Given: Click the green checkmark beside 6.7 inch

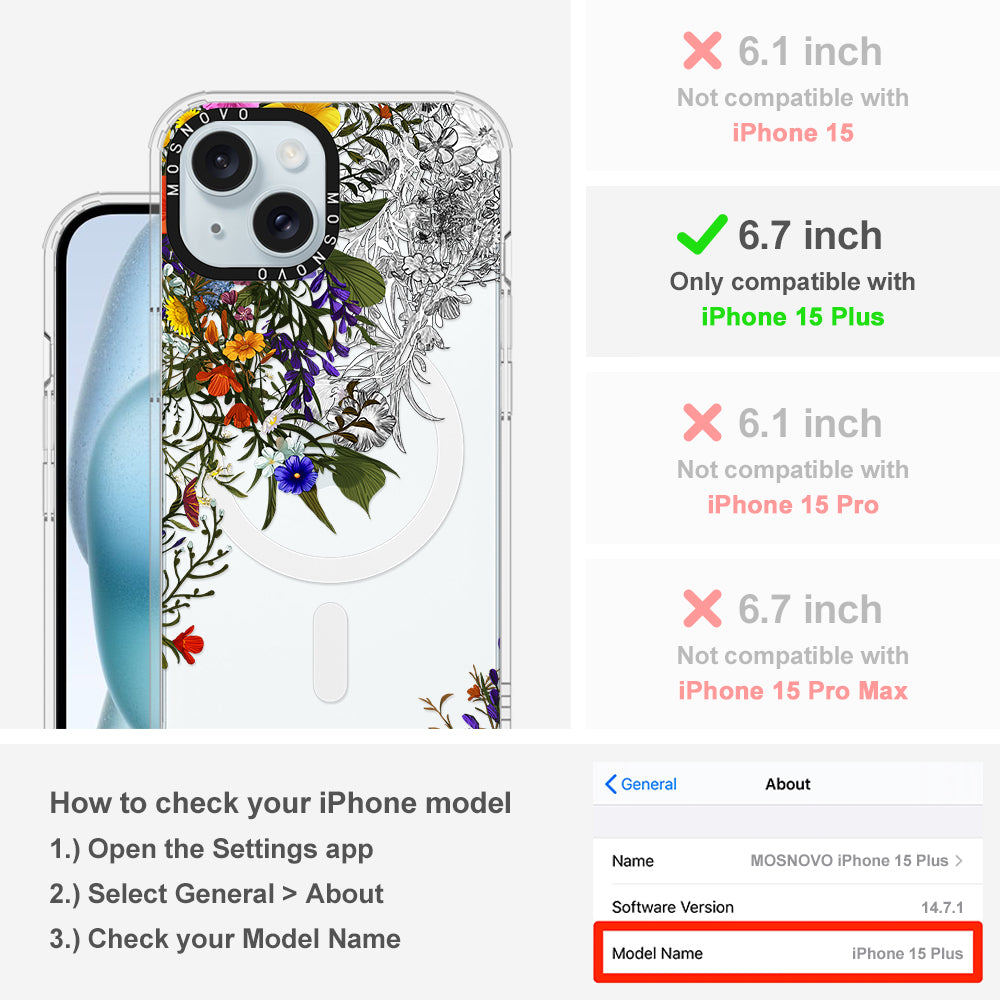Looking at the screenshot, I should click(702, 235).
